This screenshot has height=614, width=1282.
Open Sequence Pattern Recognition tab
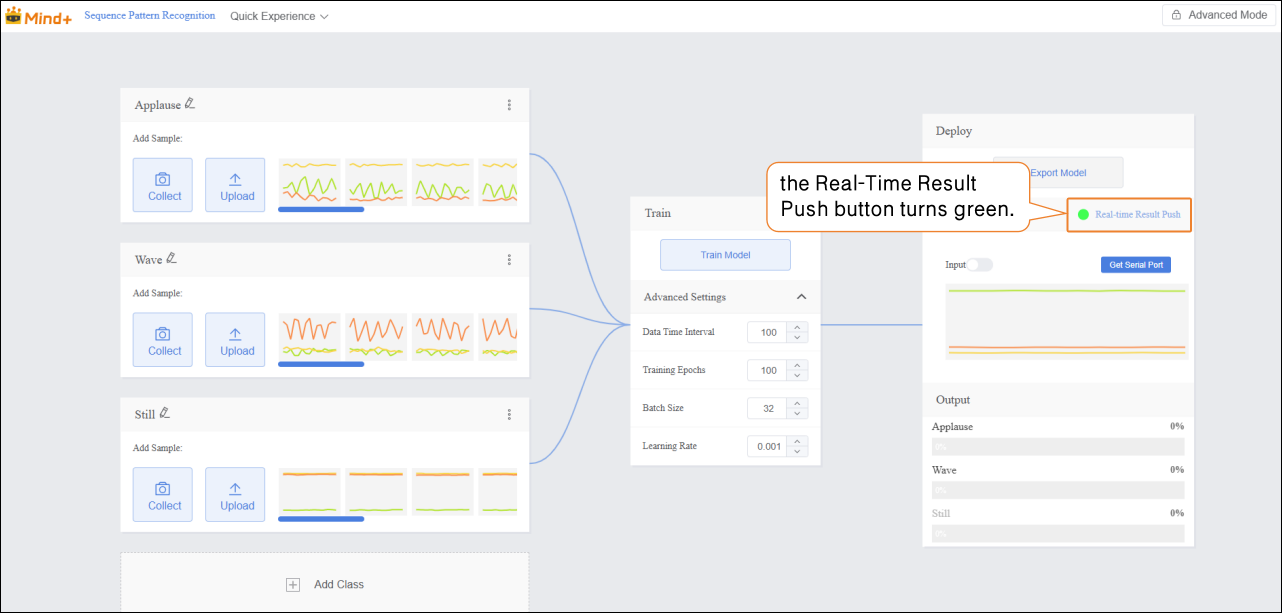149,16
